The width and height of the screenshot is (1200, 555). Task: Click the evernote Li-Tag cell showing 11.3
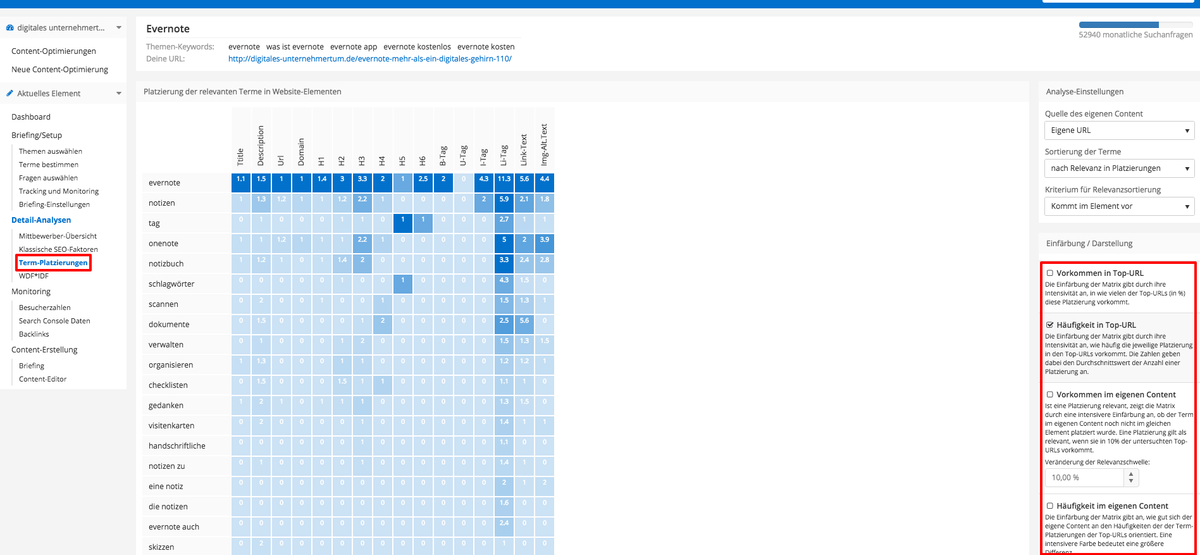506,179
